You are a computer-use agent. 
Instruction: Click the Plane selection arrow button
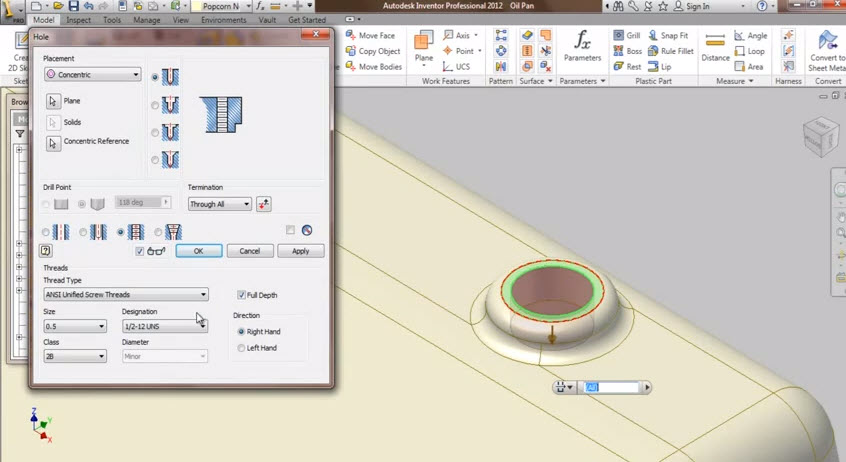pyautogui.click(x=53, y=101)
